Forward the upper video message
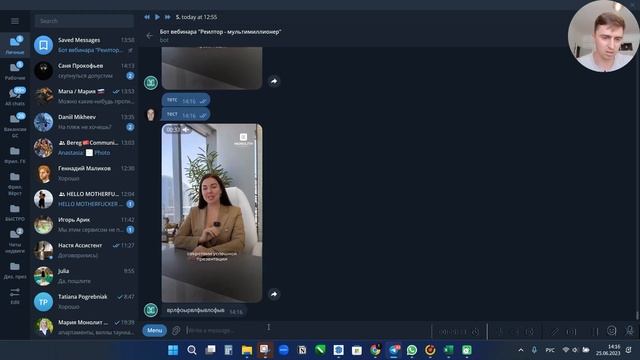This screenshot has width=640, height=360. tap(274, 81)
